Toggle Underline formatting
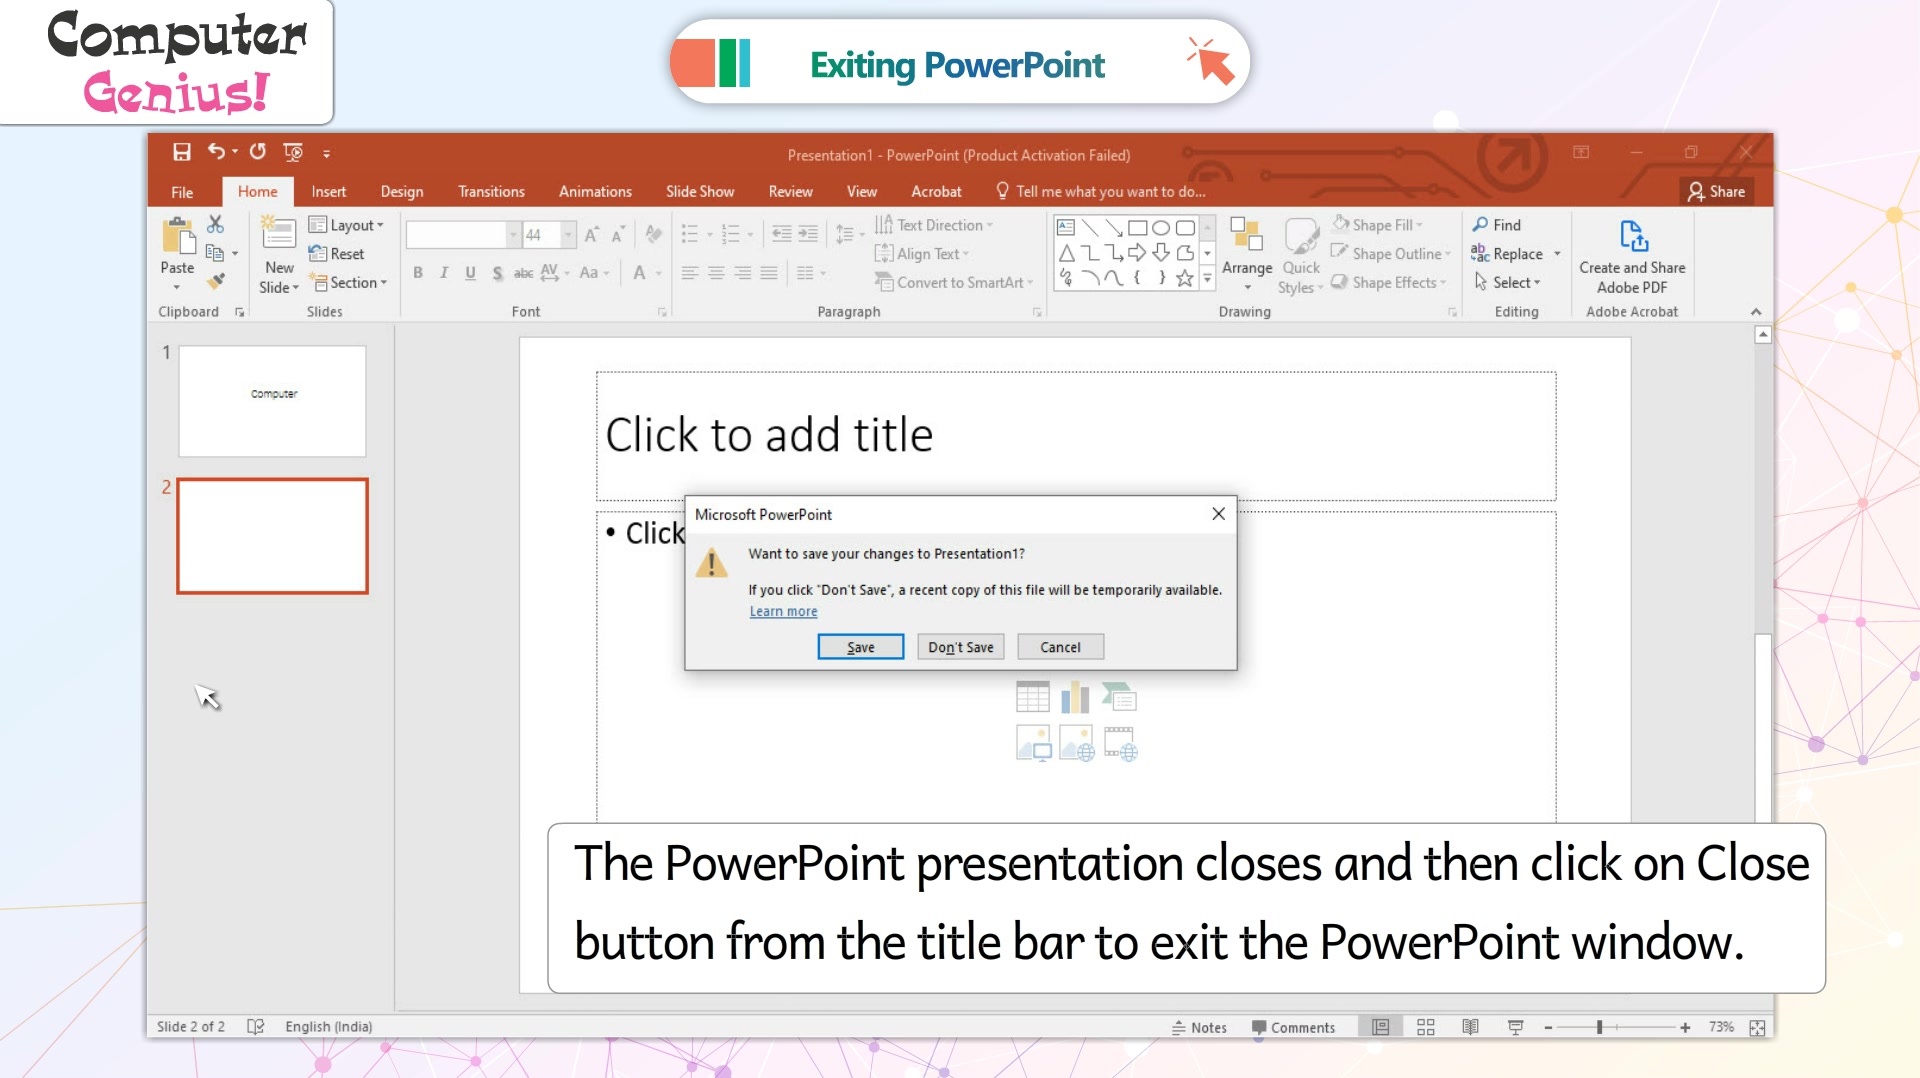 [x=470, y=273]
